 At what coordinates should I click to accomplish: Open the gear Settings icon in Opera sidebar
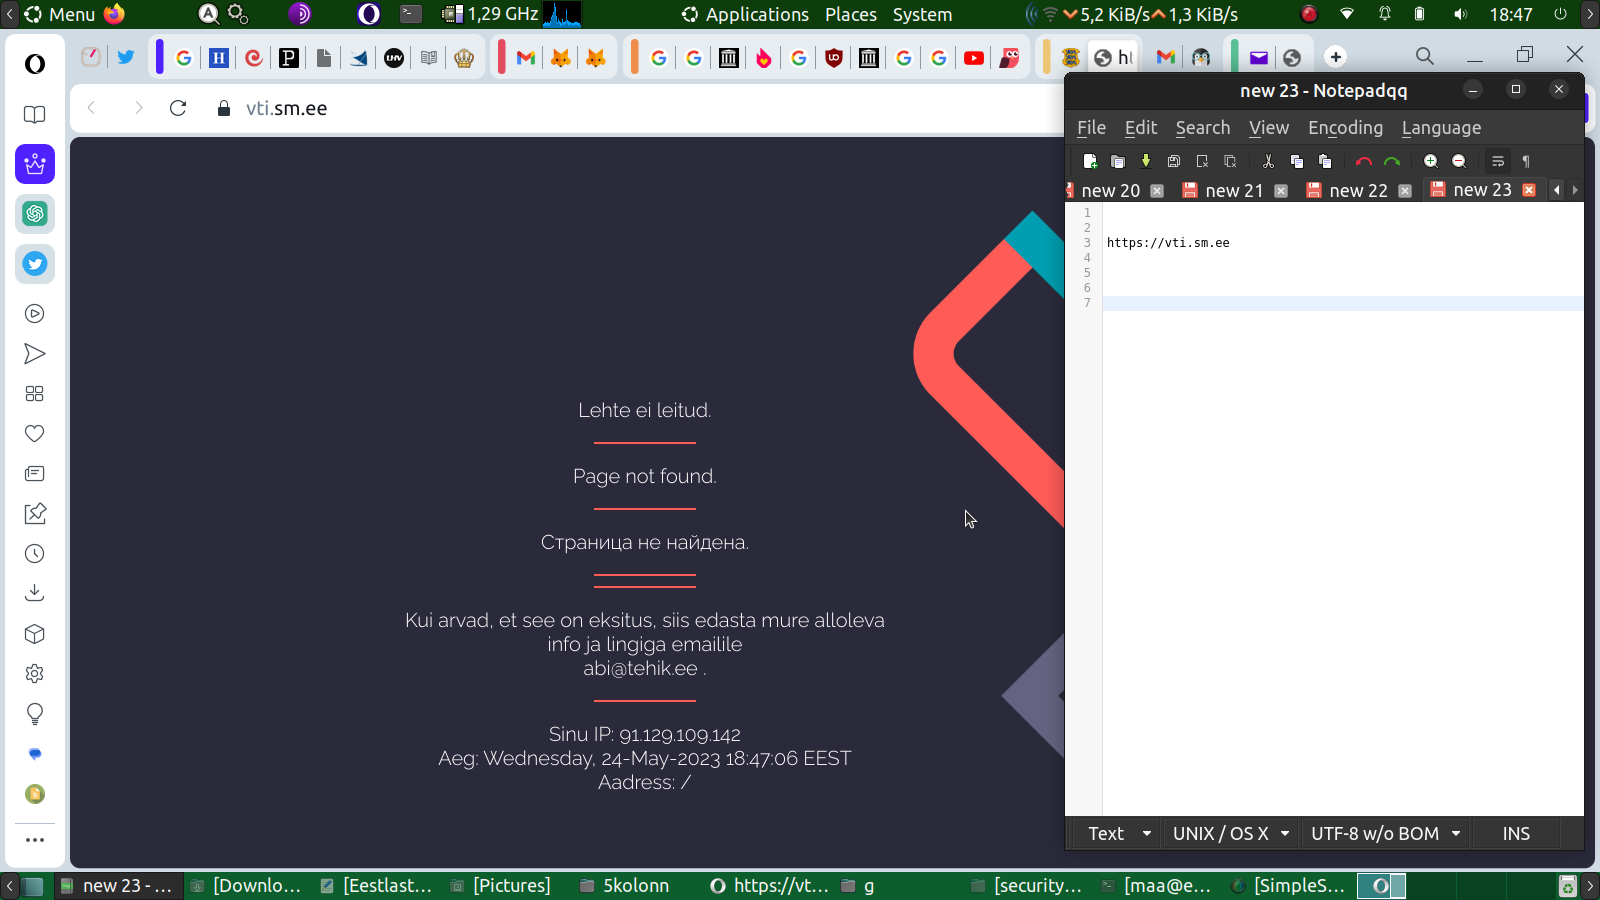click(x=35, y=674)
